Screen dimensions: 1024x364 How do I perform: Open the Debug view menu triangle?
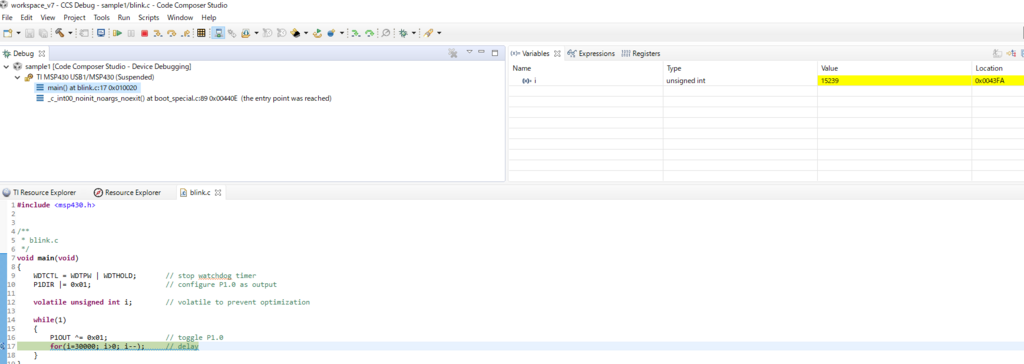(469, 52)
